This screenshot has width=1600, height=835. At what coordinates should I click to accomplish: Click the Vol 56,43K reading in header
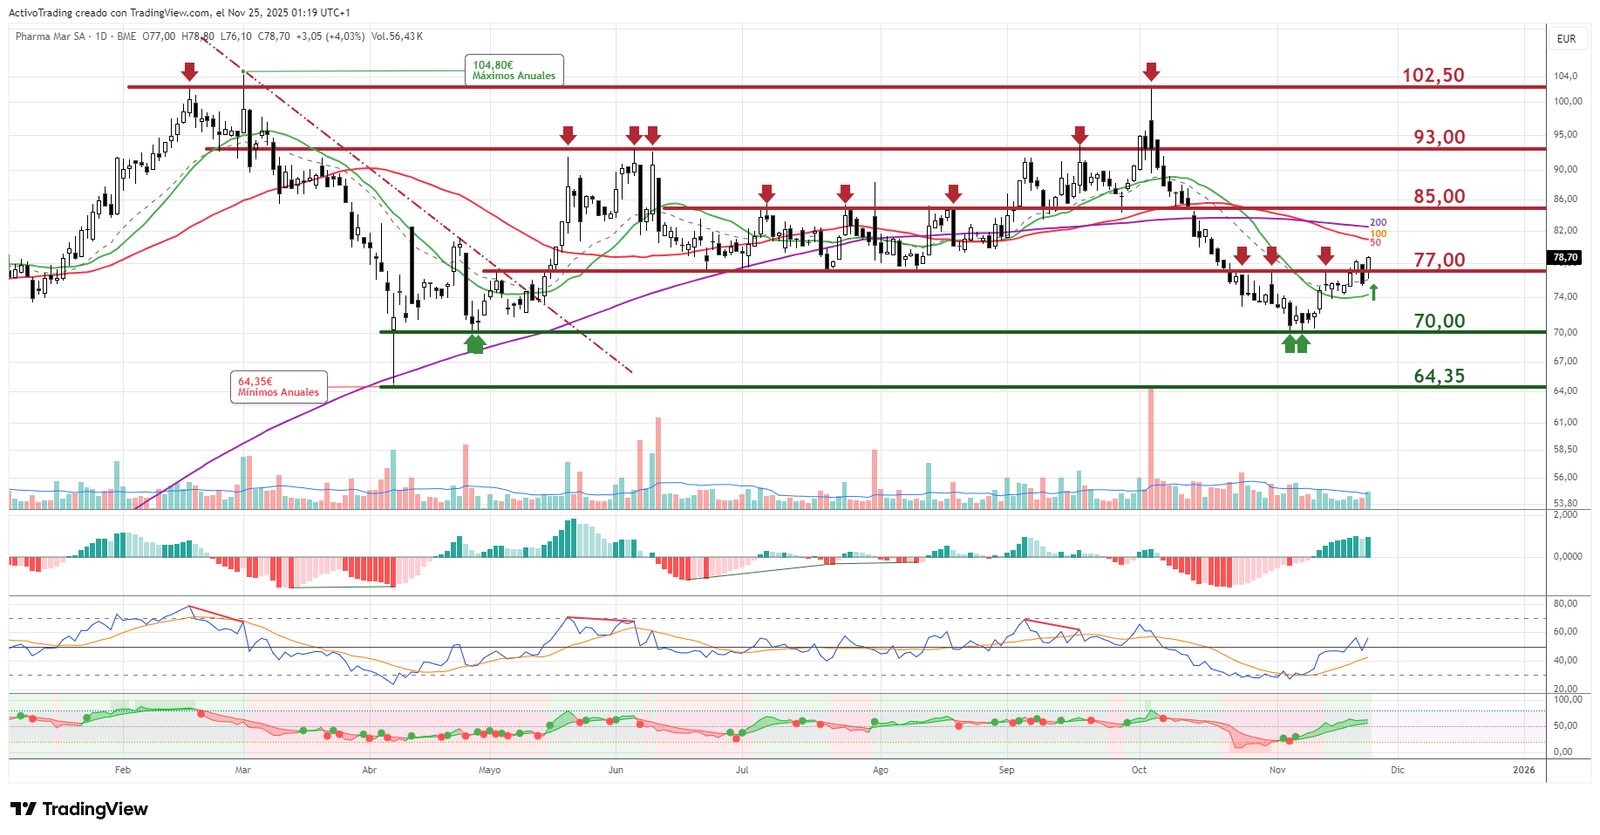397,36
